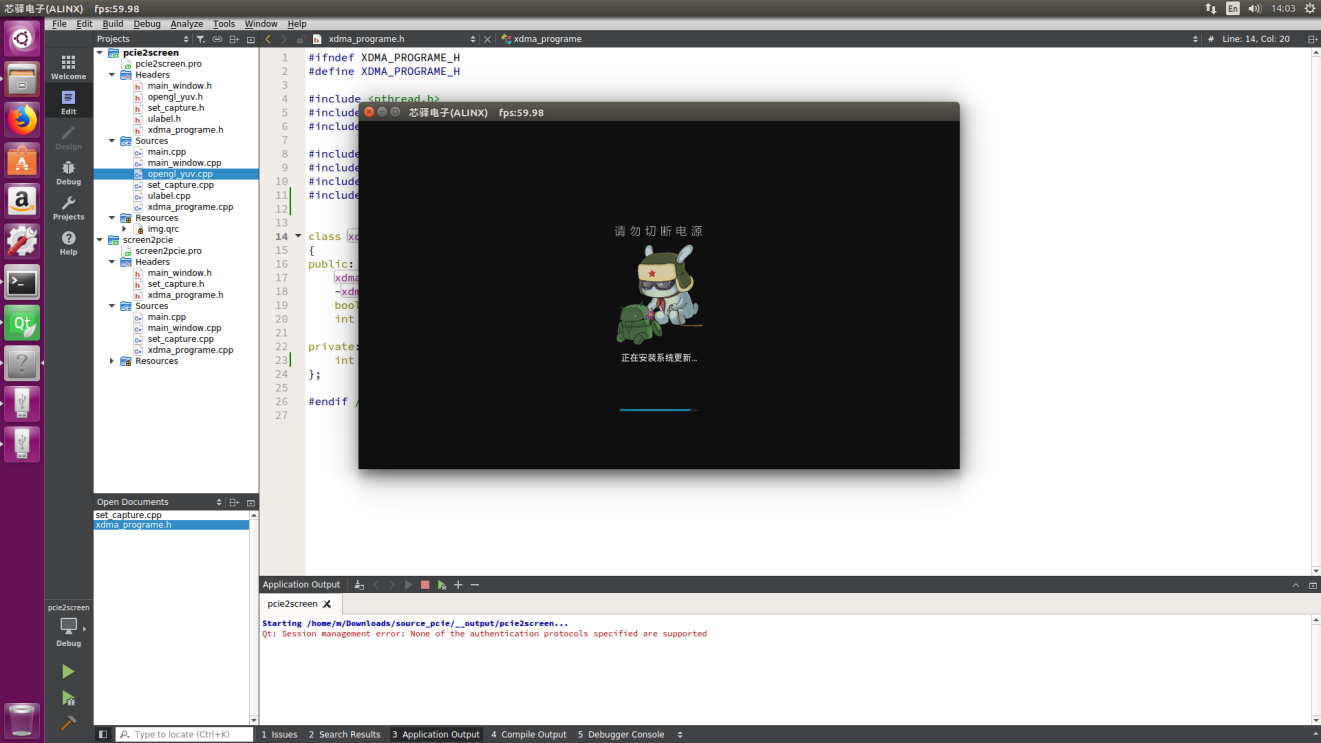Screen dimensions: 1321x743
Task: Open the Files manager from the dock
Action: pos(22,79)
